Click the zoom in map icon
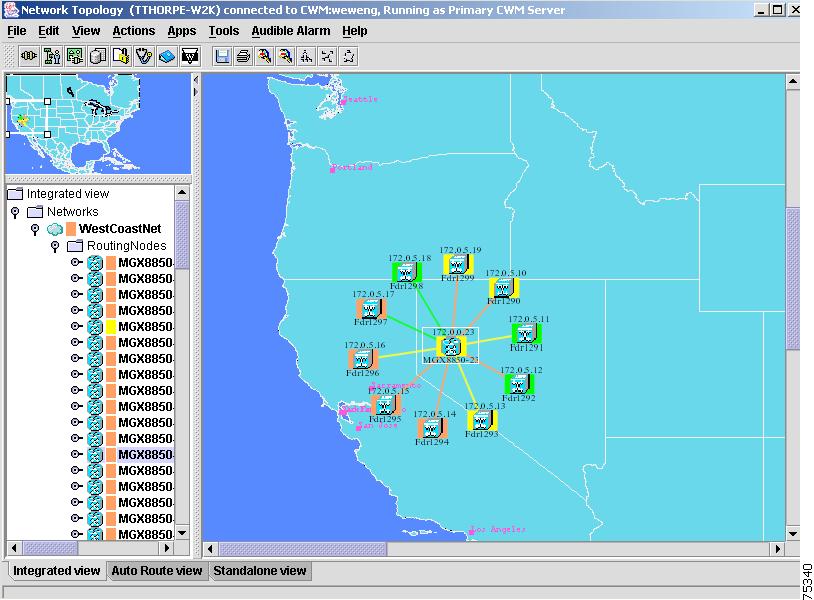The width and height of the screenshot is (814, 600). click(x=264, y=56)
